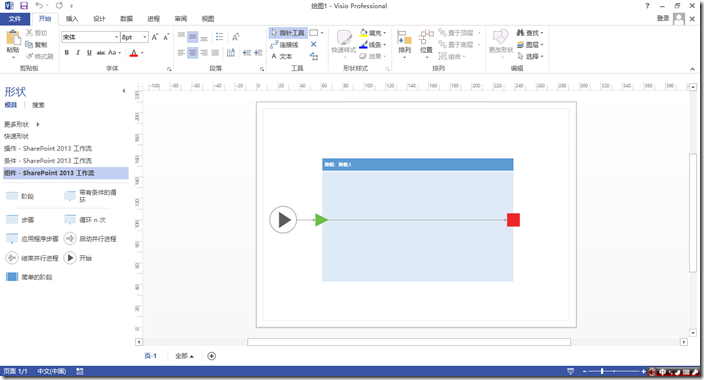Switch to the 审阅 (Review) ribbon tab
Viewport: 704px width, 380px height.
pyautogui.click(x=180, y=18)
